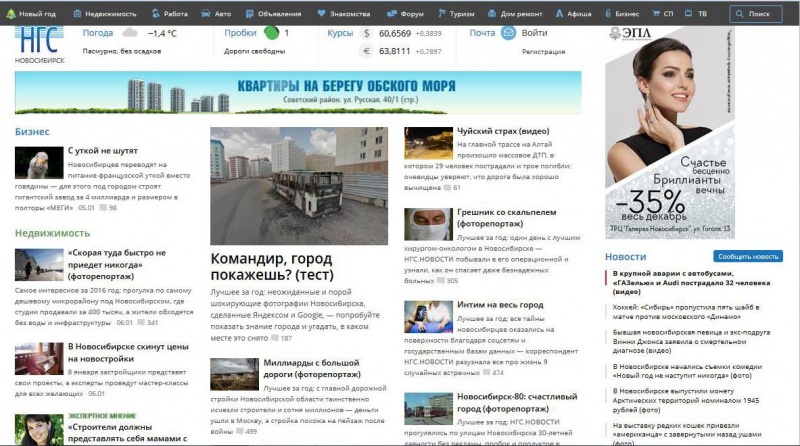This screenshot has width=800, height=446.
Task: Click the Поиск search field
Action: coord(755,15)
